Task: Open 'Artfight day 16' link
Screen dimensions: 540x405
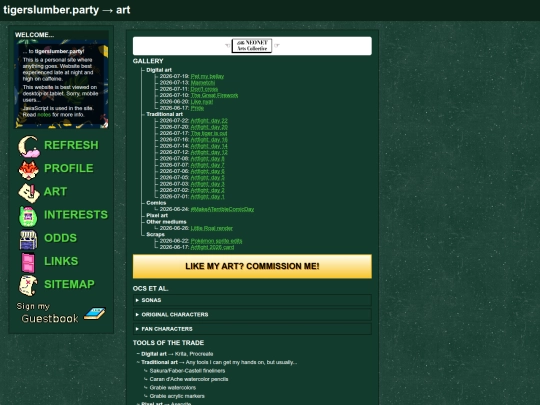Action: (209, 139)
